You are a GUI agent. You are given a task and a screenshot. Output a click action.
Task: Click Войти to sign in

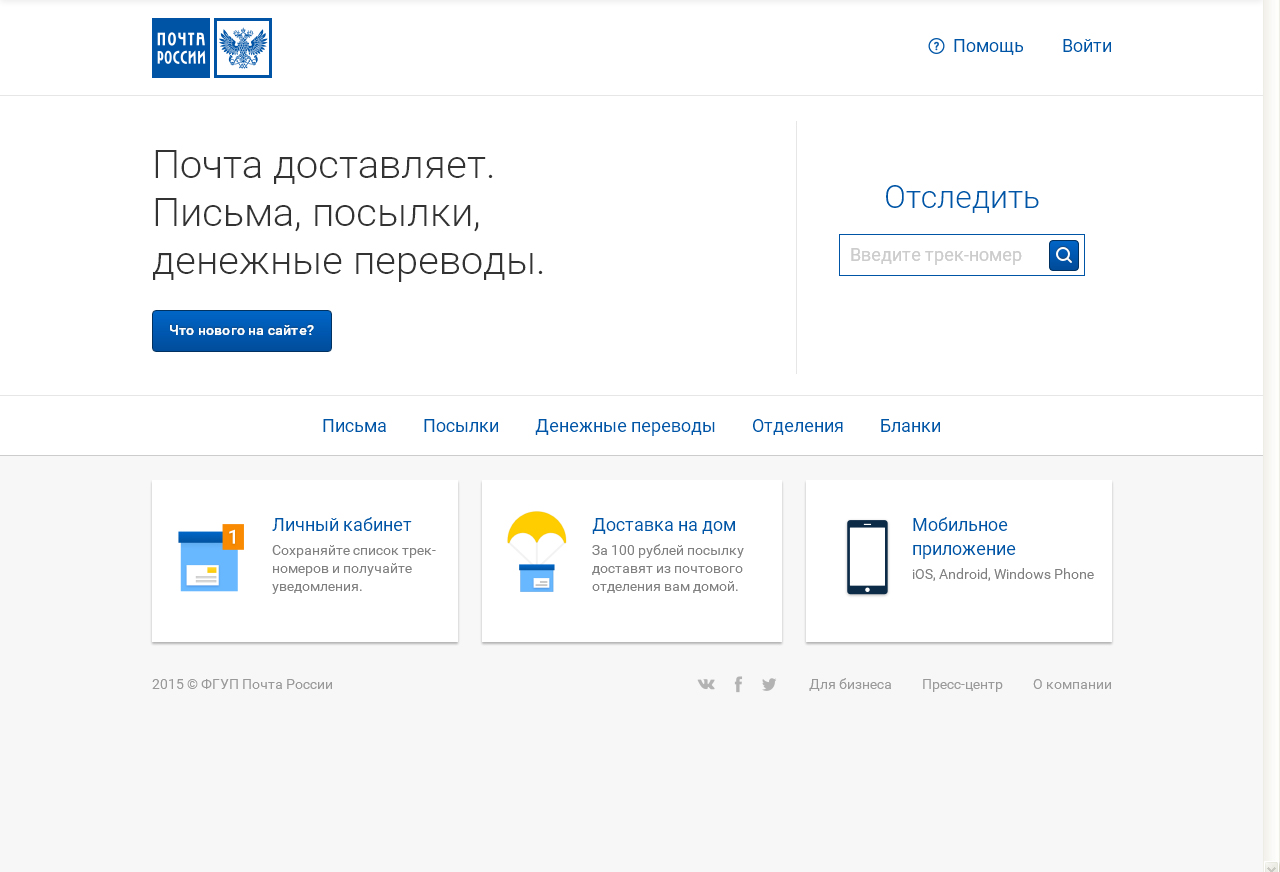tap(1087, 46)
